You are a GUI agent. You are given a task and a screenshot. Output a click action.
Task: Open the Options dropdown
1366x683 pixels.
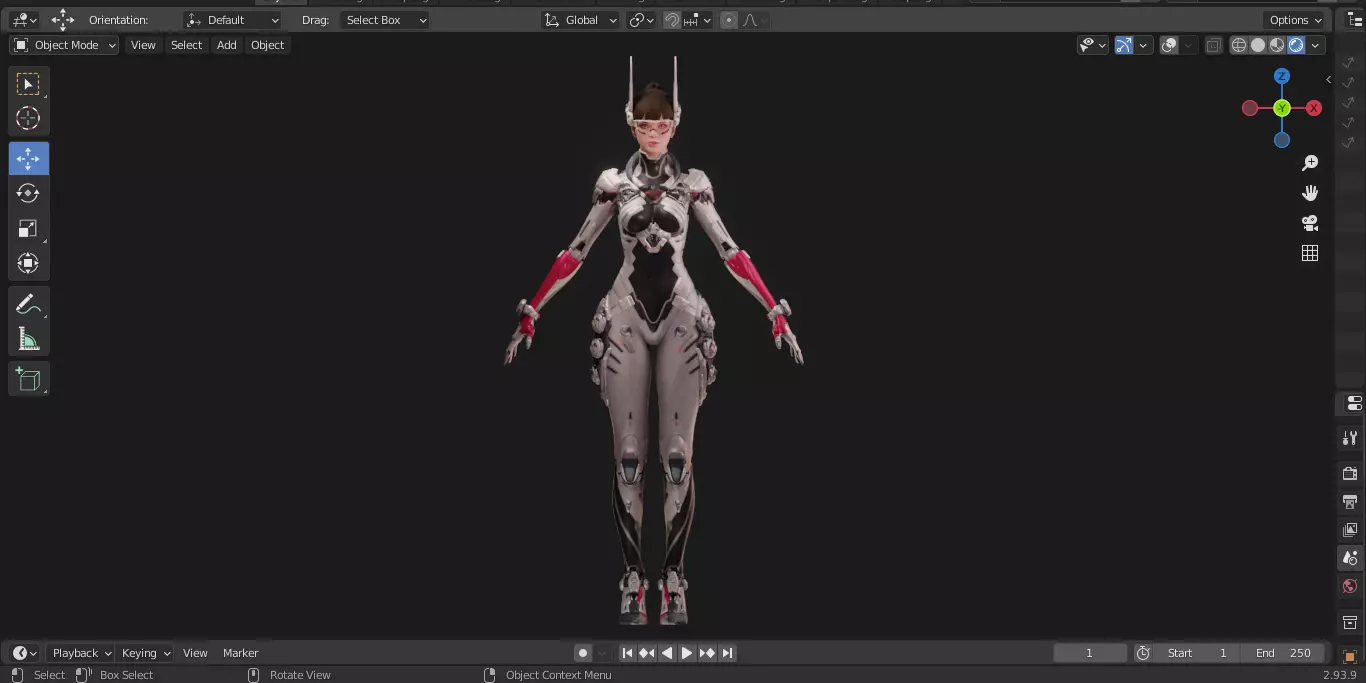tap(1295, 20)
